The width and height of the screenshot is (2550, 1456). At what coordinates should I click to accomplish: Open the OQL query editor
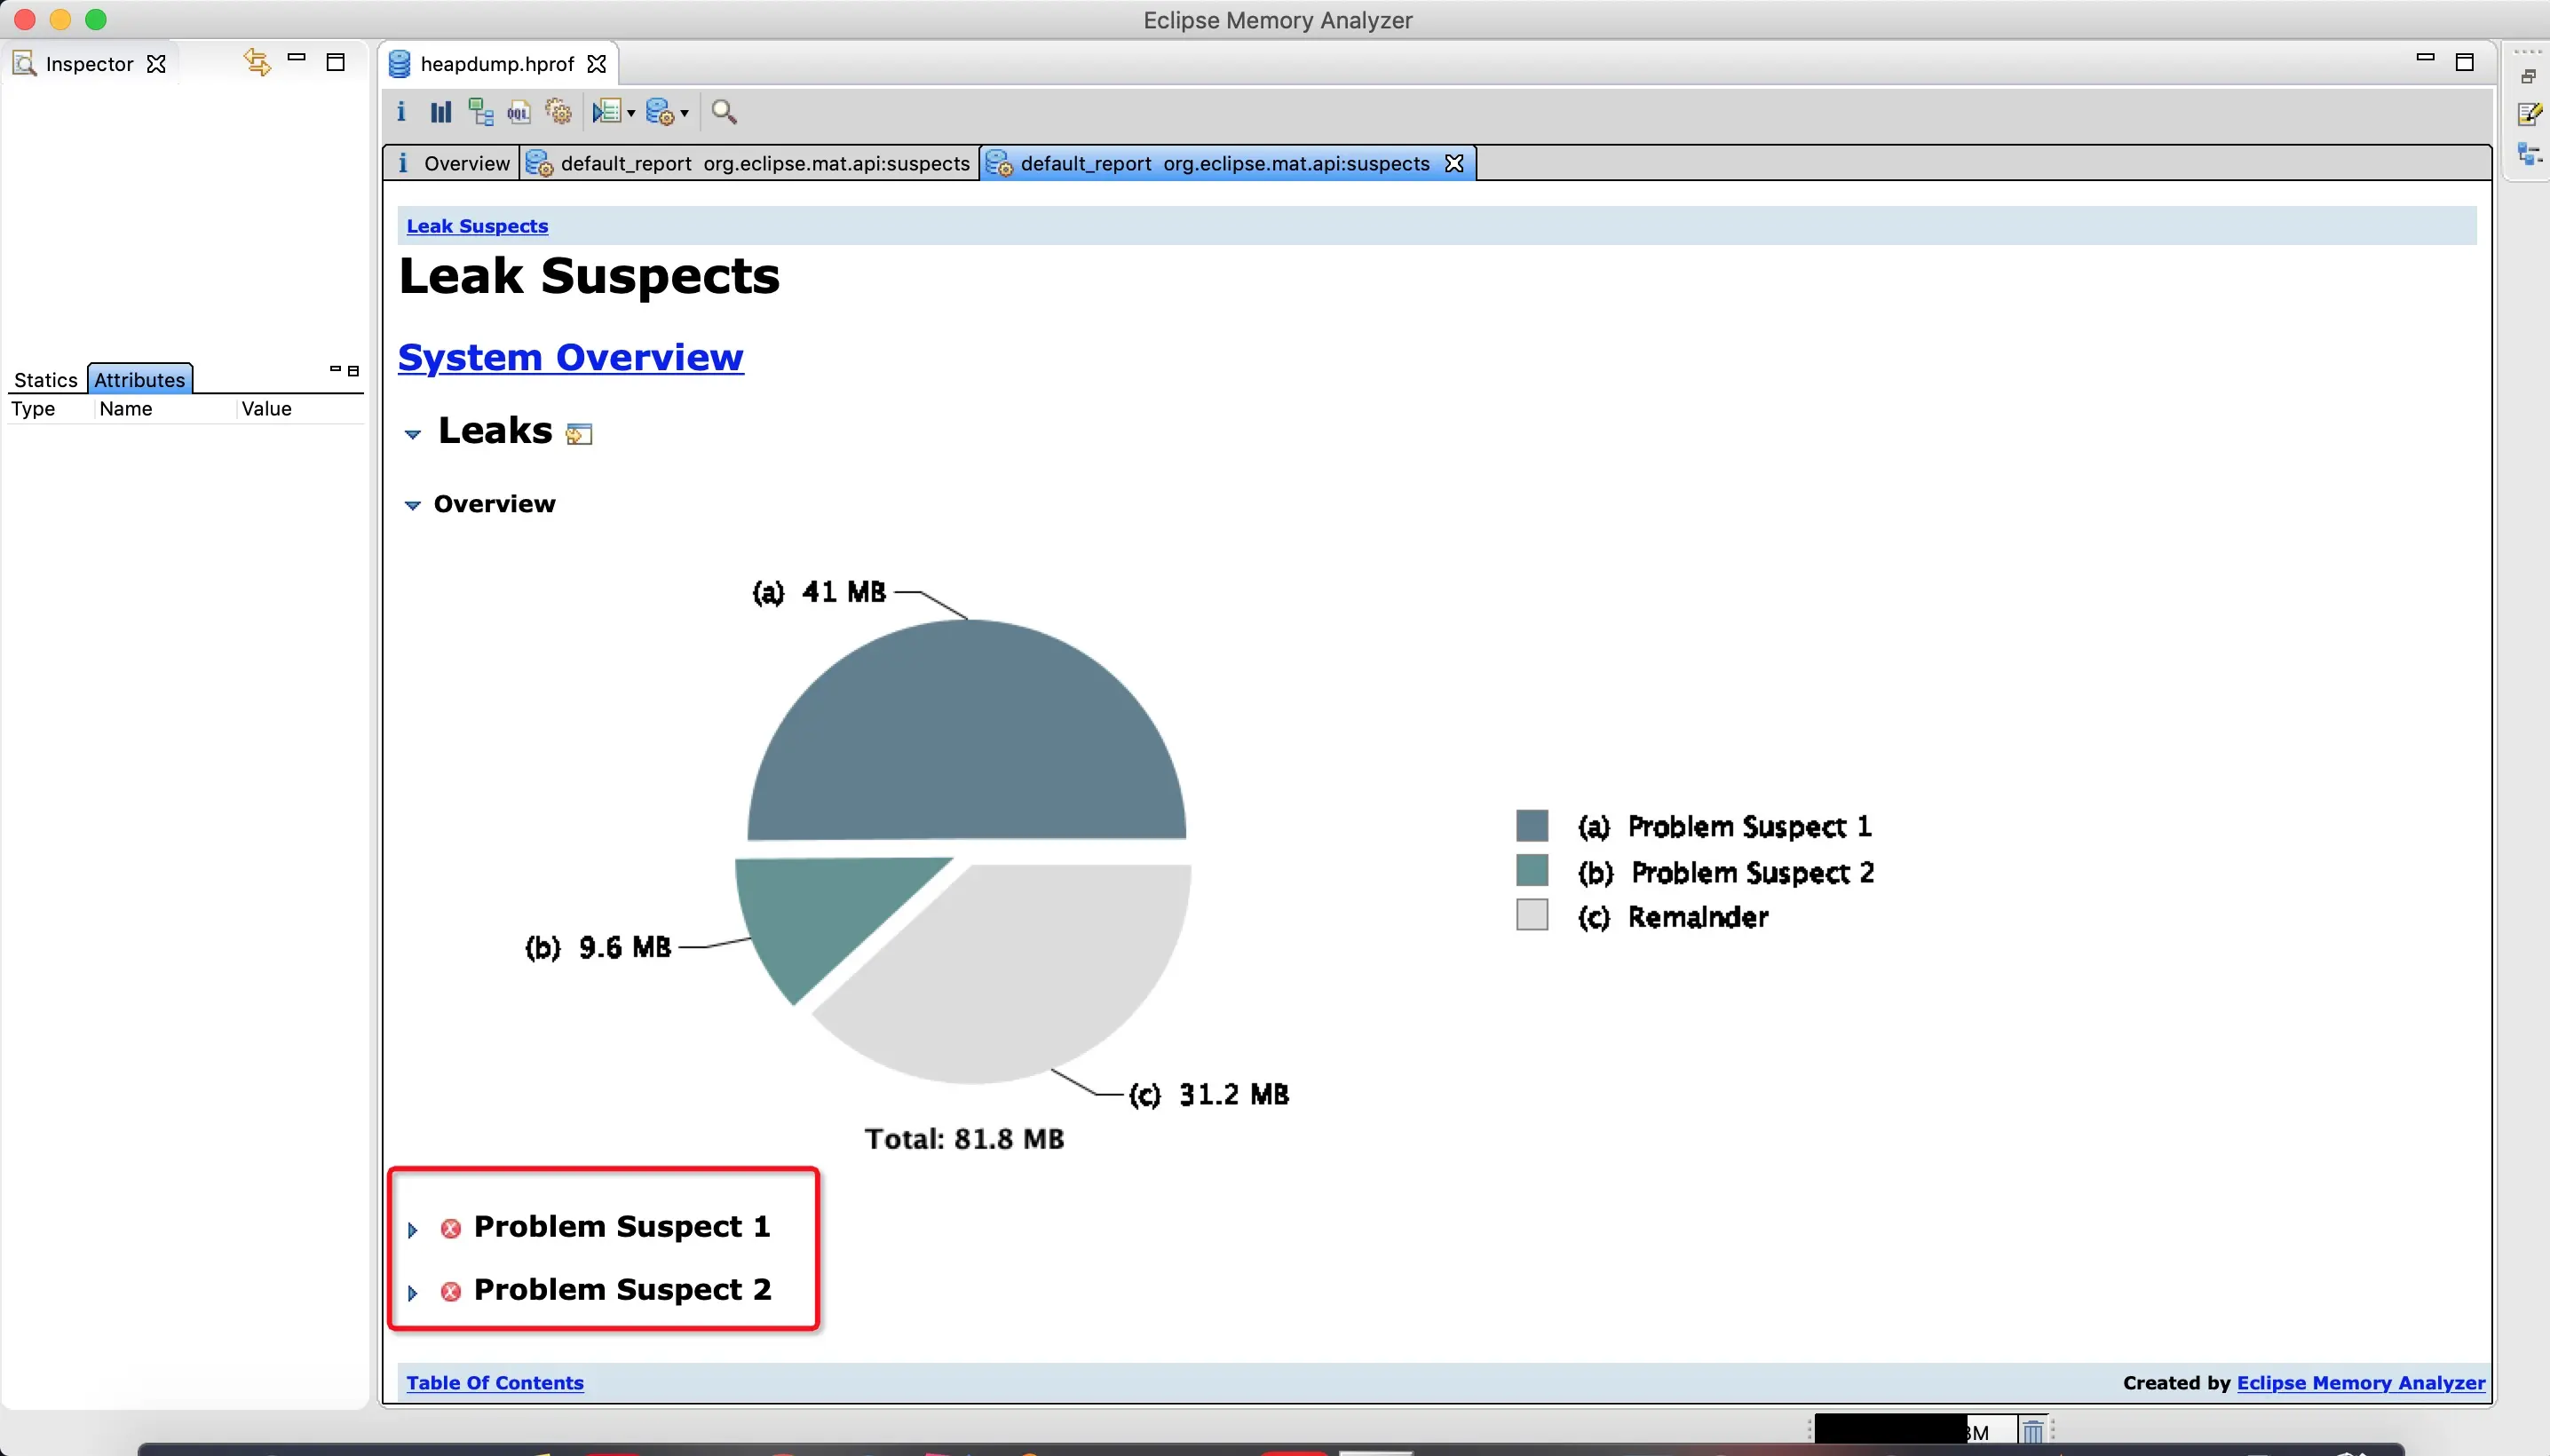coord(518,112)
